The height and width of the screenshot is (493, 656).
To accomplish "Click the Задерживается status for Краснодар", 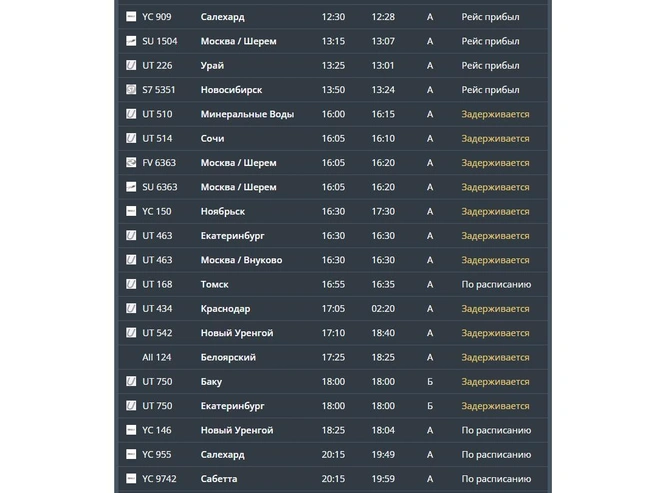I will coord(495,309).
